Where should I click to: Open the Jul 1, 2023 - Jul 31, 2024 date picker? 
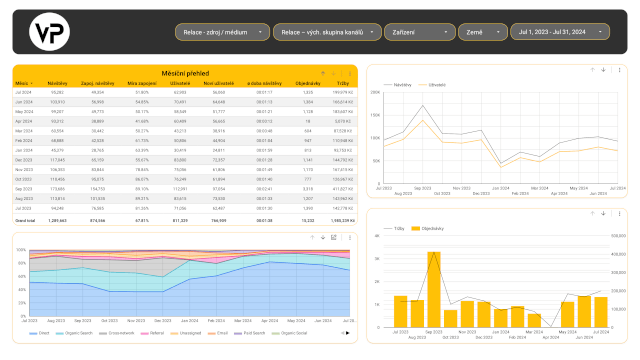(560, 32)
